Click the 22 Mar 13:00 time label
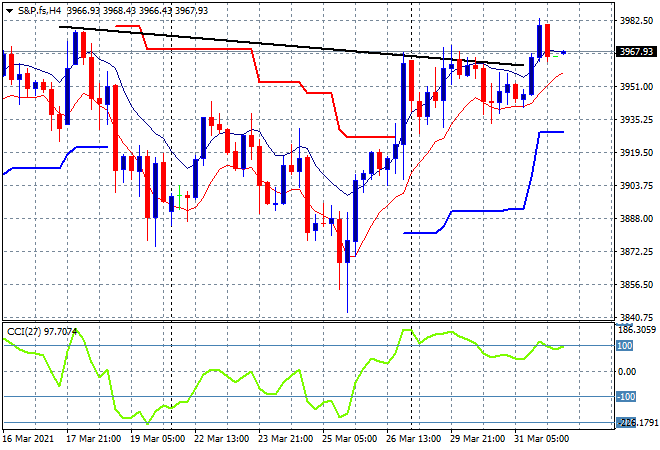Image resolution: width=660 pixels, height=450 pixels. [x=221, y=439]
